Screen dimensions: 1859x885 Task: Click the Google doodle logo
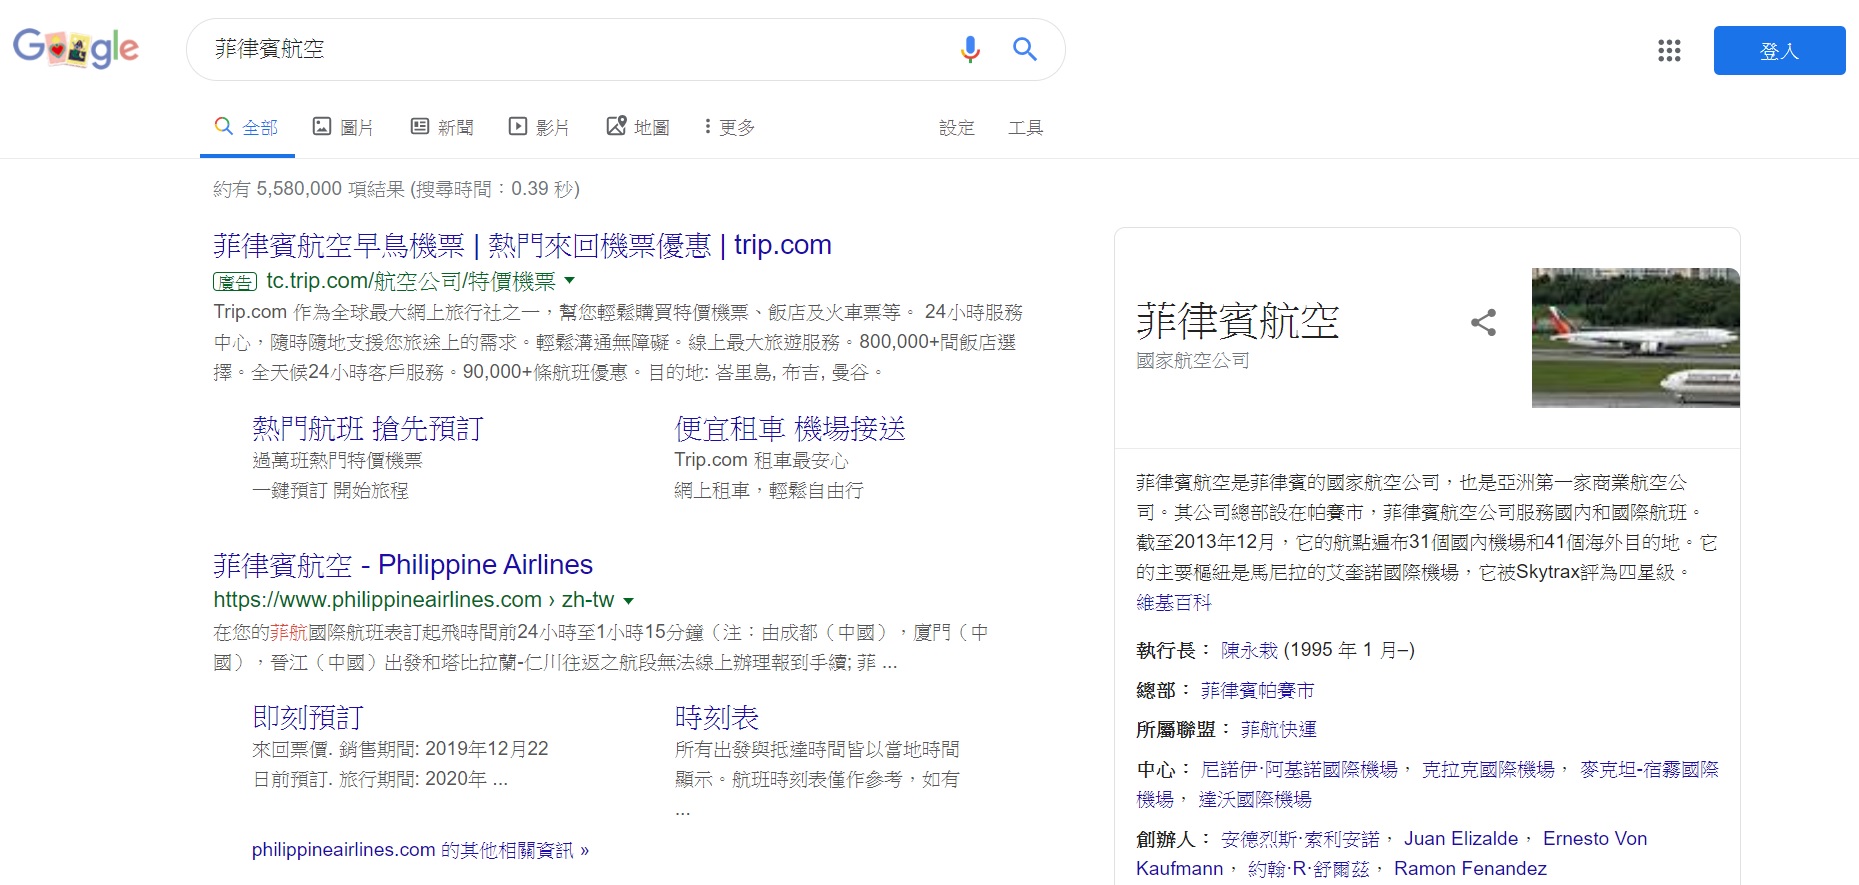point(76,48)
